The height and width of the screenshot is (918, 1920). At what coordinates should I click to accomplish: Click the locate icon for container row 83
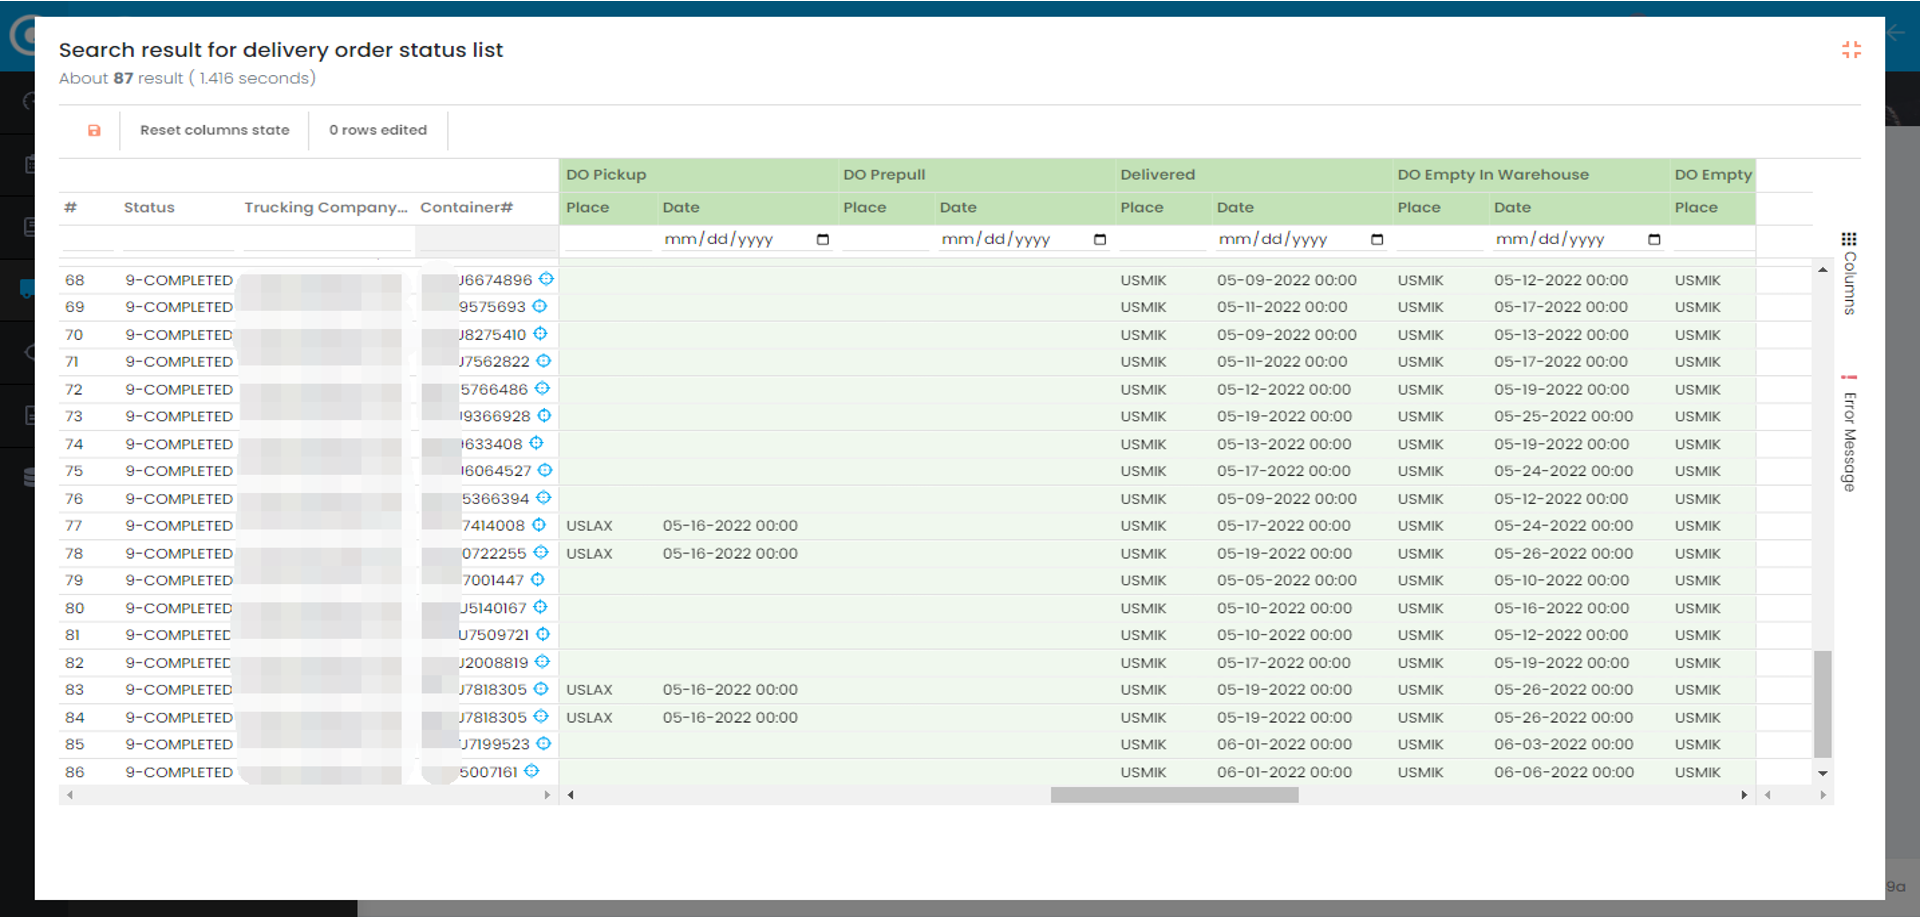(x=541, y=689)
